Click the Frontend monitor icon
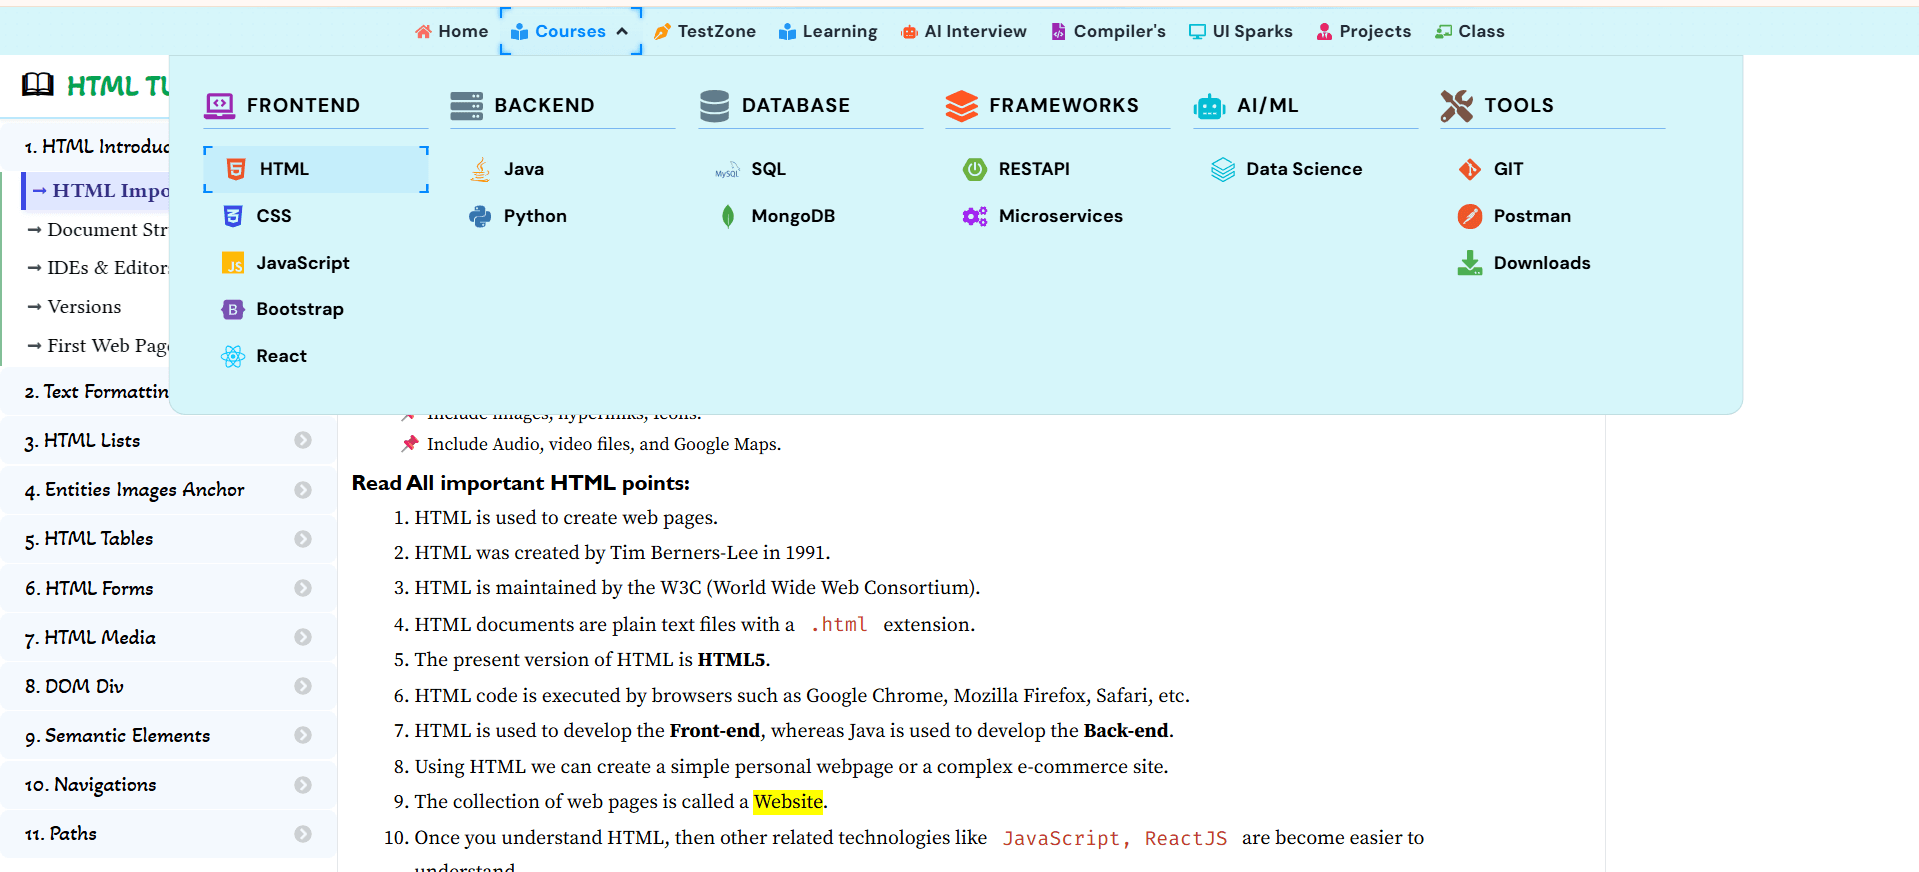The image size is (1919, 872). coord(220,105)
